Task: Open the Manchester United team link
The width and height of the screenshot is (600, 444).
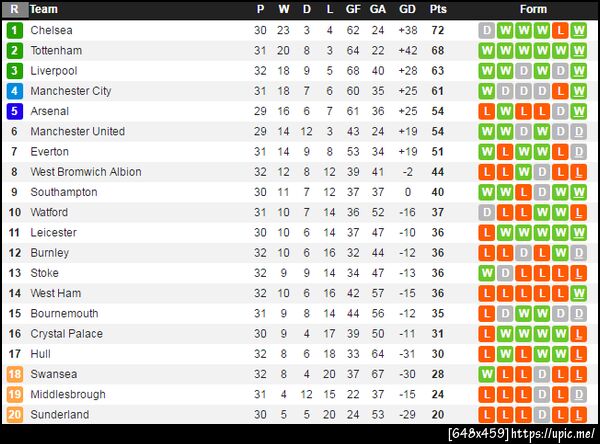Action: pos(77,131)
